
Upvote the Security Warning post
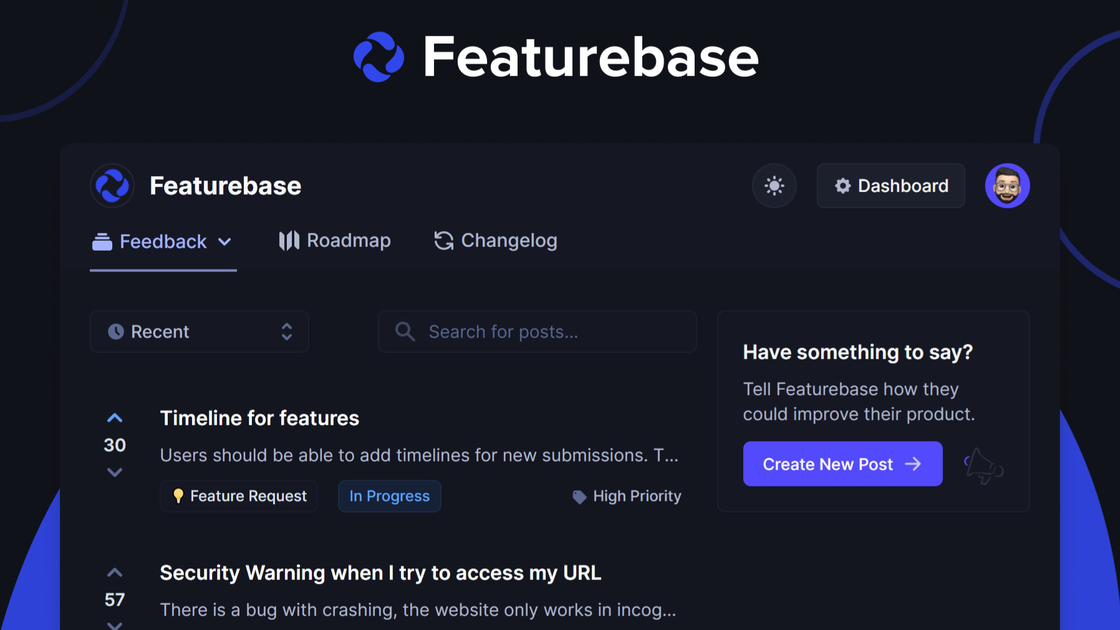click(x=115, y=573)
